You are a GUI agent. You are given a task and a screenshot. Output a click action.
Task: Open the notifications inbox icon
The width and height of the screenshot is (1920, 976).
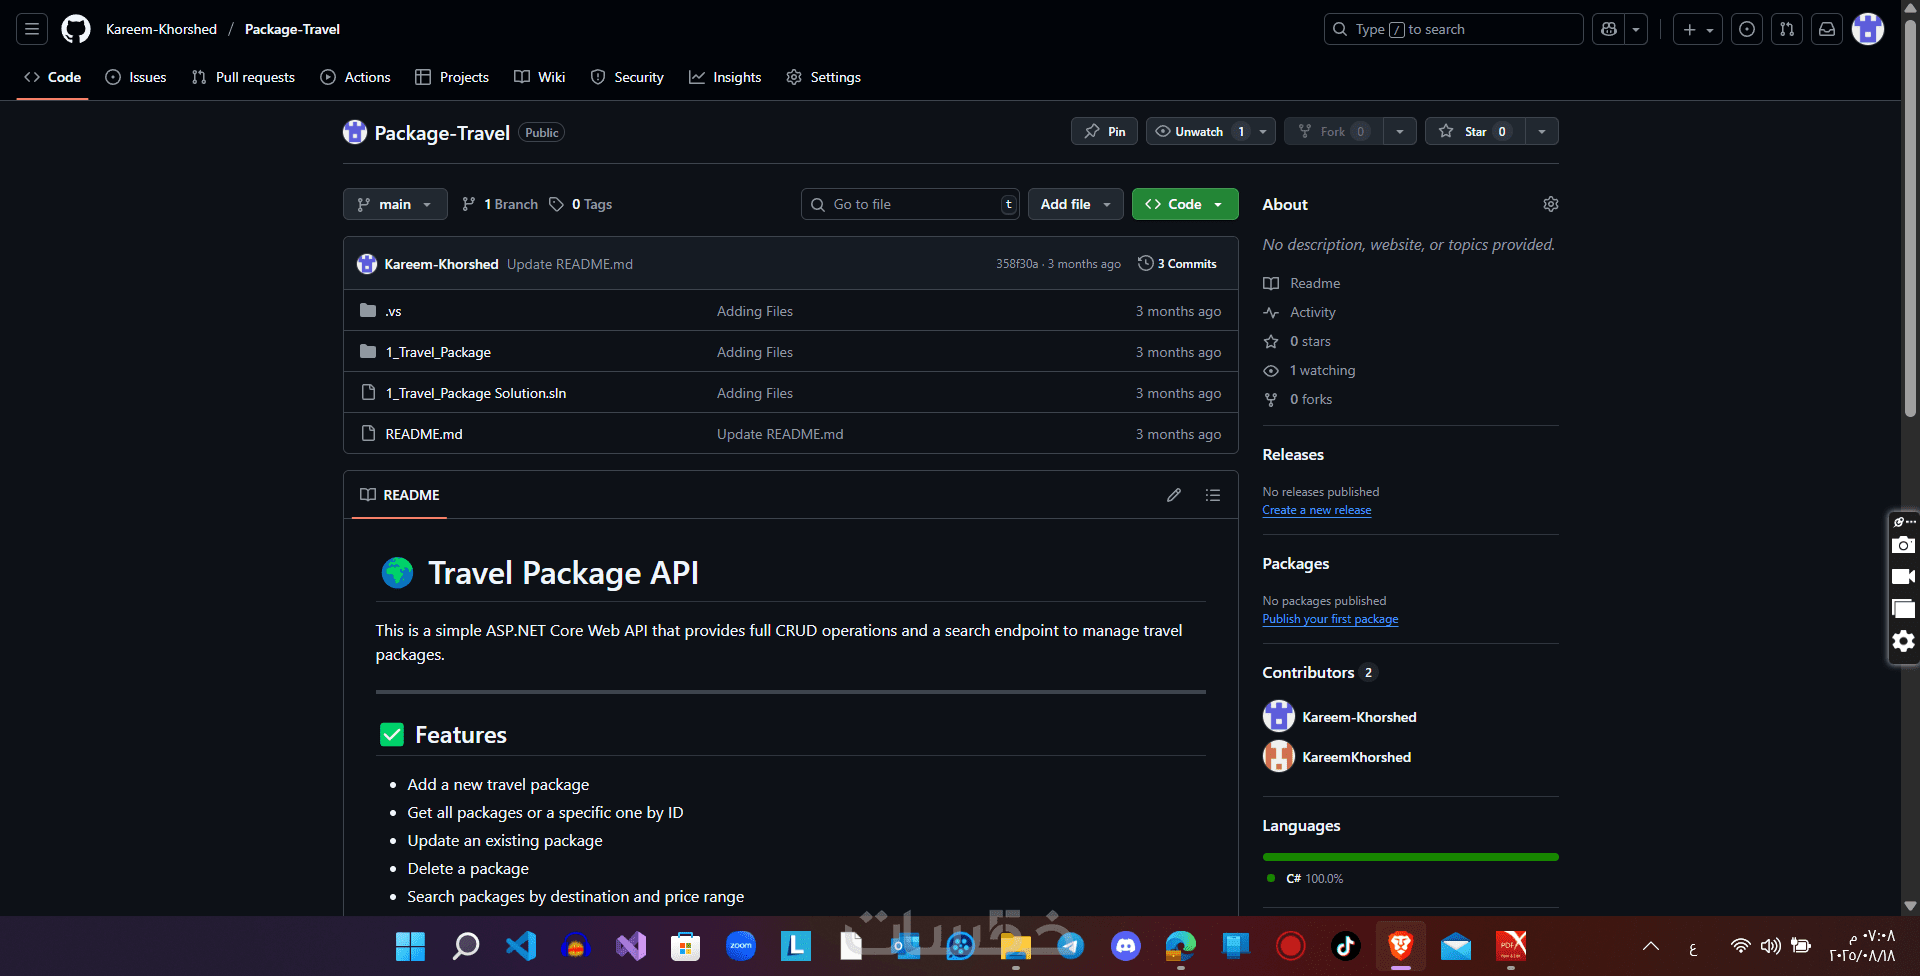point(1827,29)
